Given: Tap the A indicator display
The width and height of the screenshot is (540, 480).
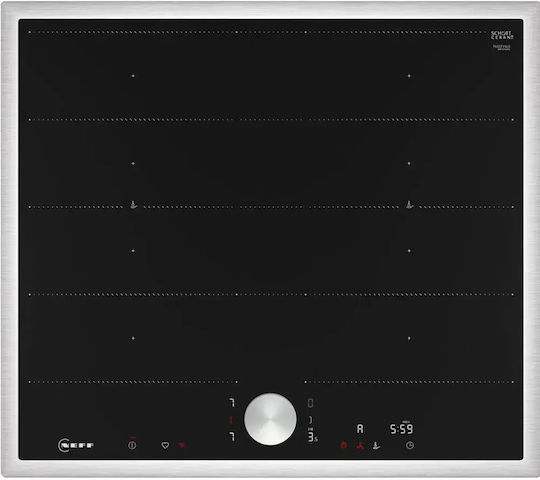Looking at the screenshot, I should pyautogui.click(x=360, y=429).
